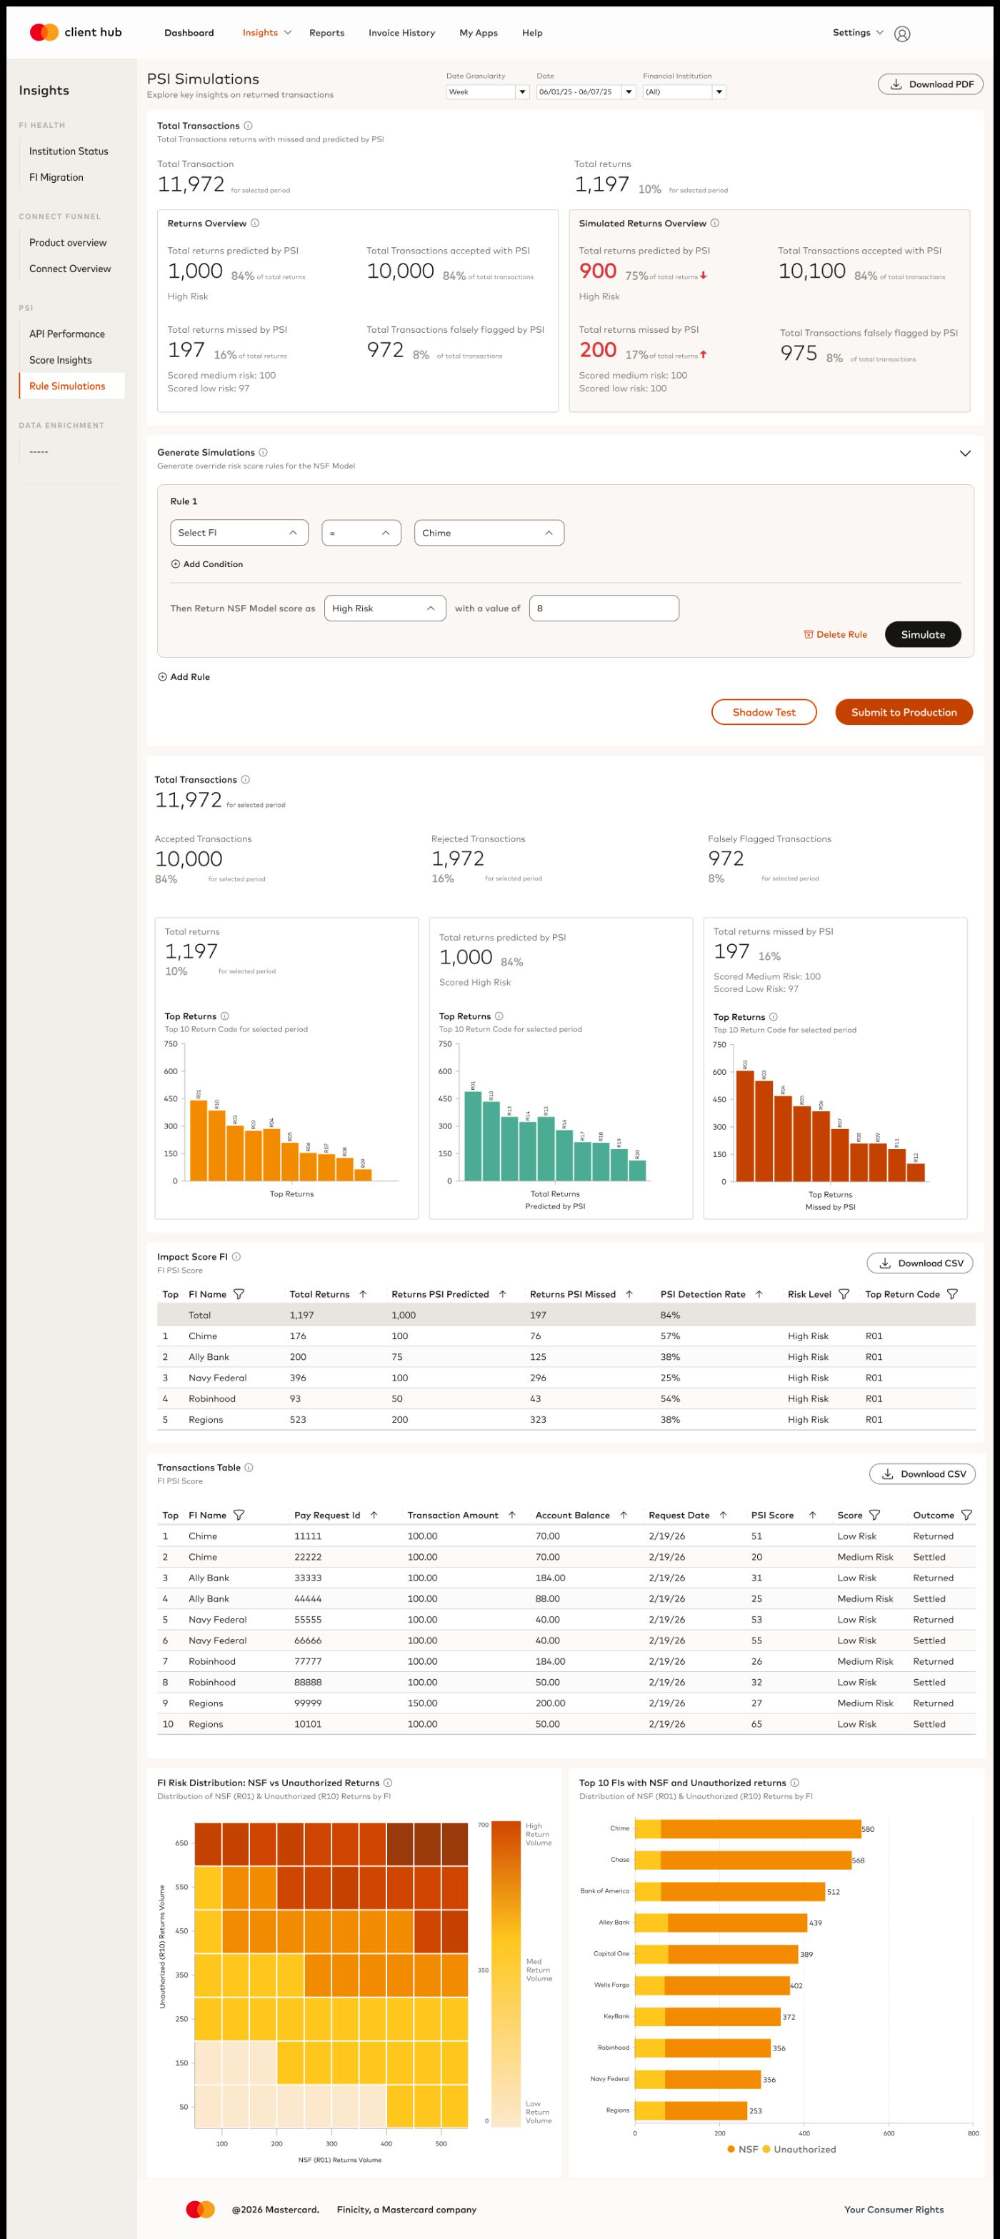Click the Unauthorized legend color dot
This screenshot has height=2239, width=1000.
(767, 2148)
